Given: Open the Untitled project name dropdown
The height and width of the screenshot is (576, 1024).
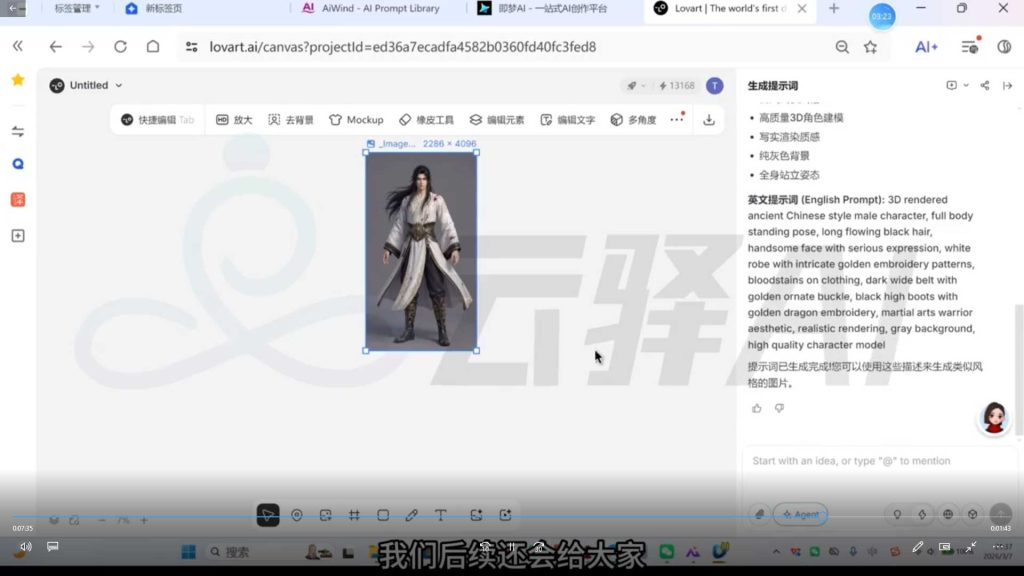Looking at the screenshot, I should click(113, 85).
